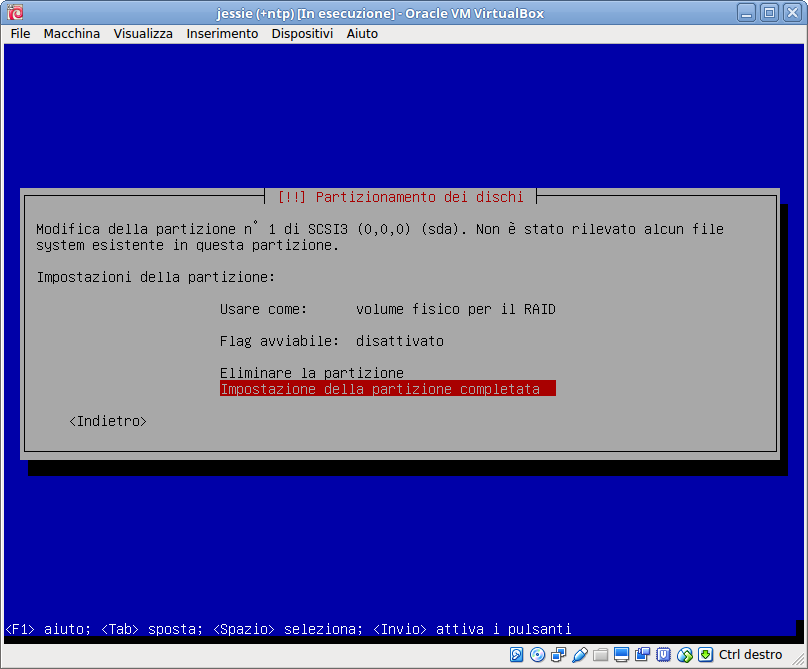Open the Macchina menu
808x669 pixels.
[x=72, y=34]
